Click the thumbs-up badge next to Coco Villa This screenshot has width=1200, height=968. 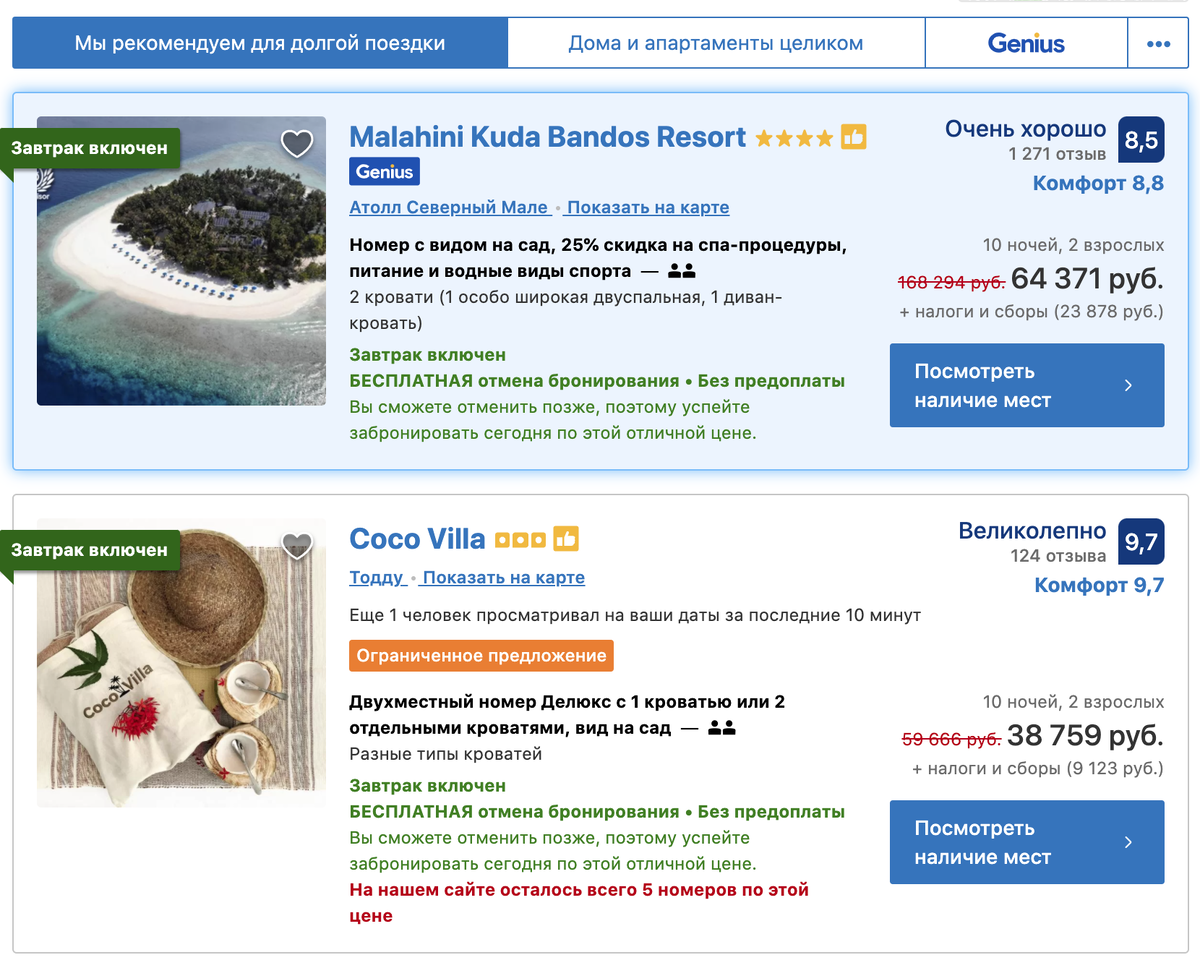point(566,539)
